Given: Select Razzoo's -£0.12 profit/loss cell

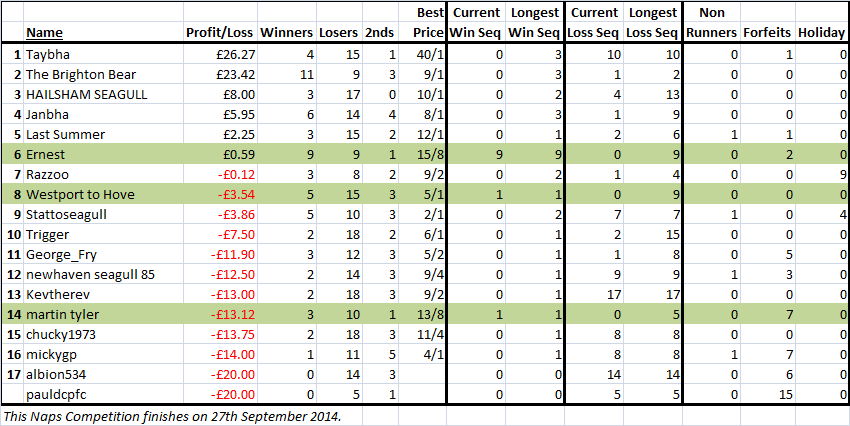Looking at the screenshot, I should (x=220, y=175).
